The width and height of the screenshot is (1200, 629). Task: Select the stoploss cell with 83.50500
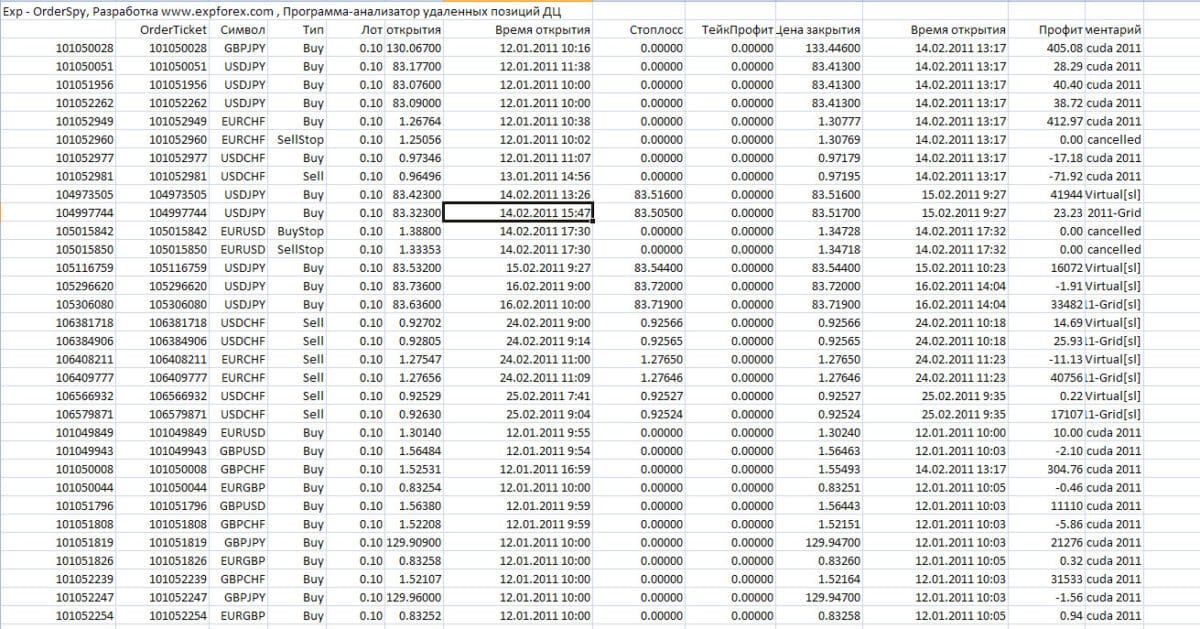656,213
